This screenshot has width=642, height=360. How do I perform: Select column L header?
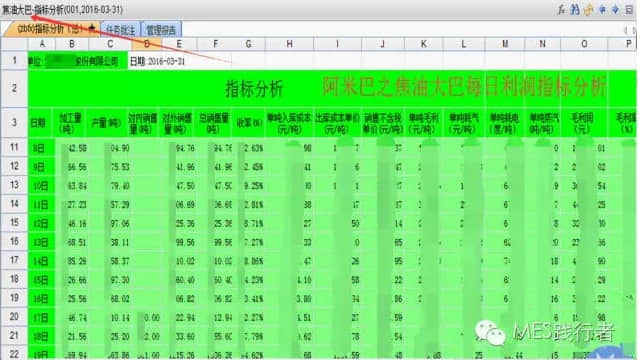pos(463,44)
